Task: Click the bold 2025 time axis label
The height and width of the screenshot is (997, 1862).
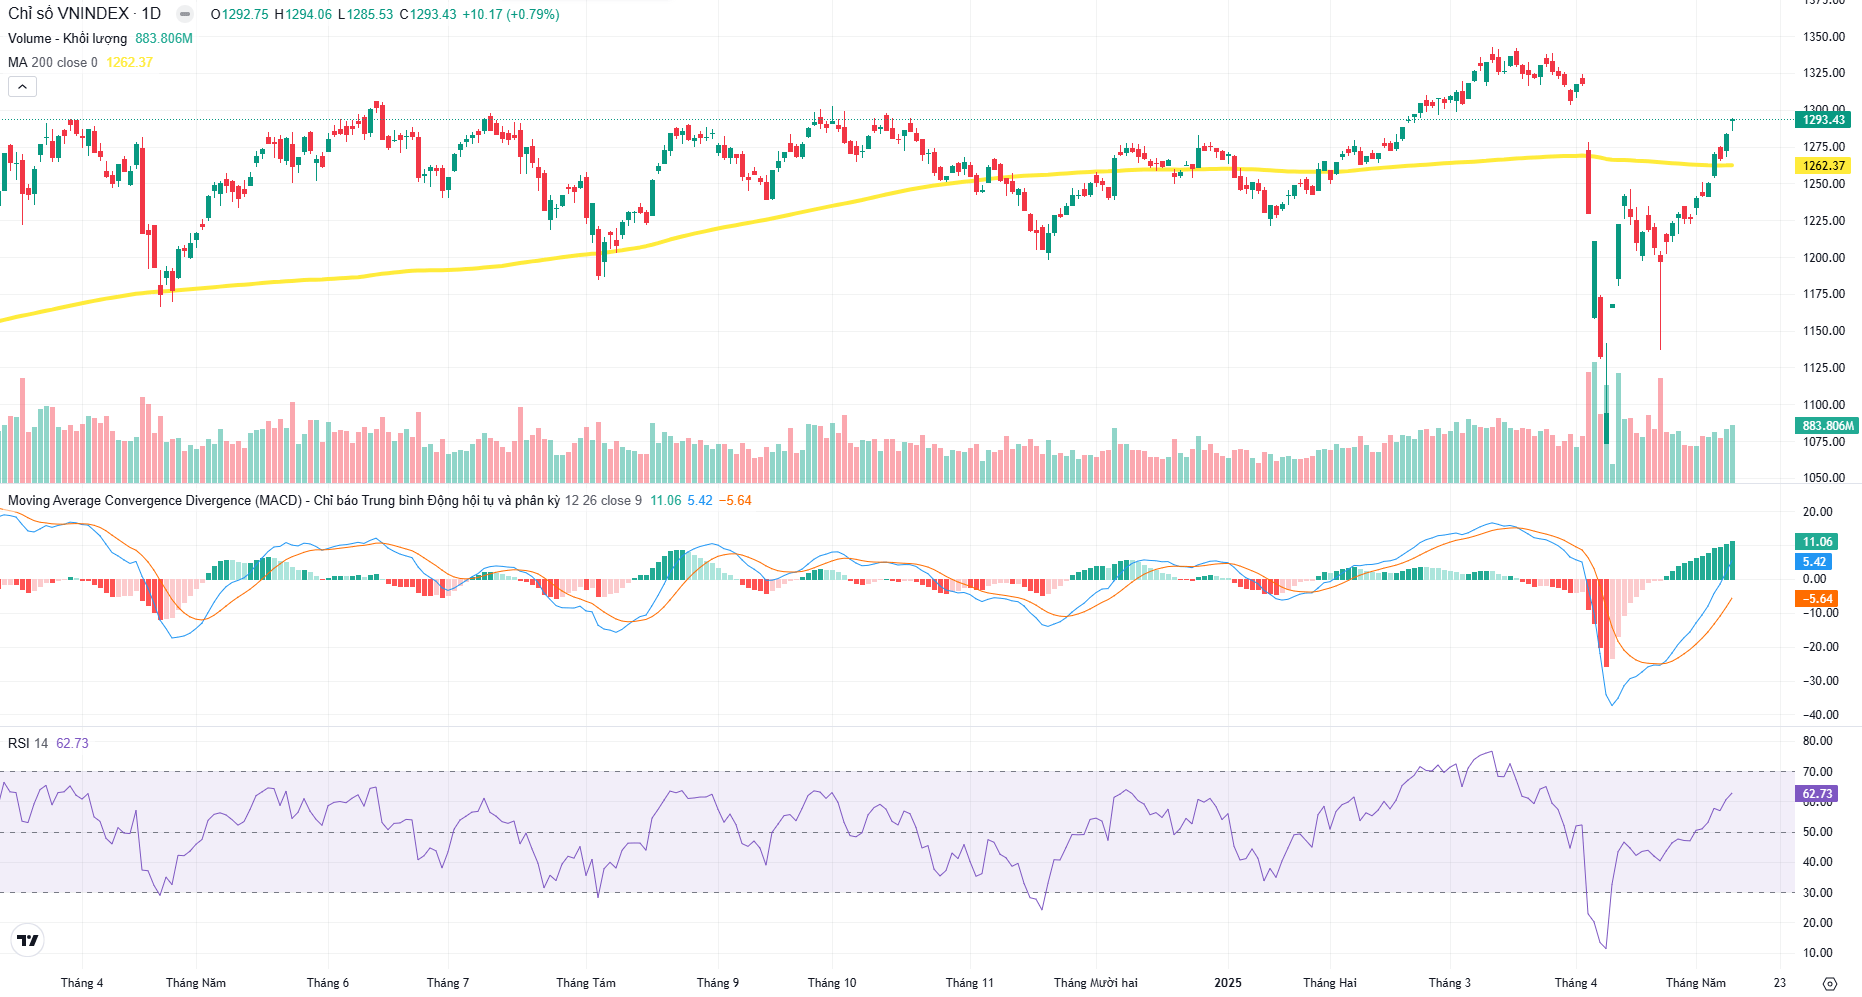Action: coord(1228,983)
